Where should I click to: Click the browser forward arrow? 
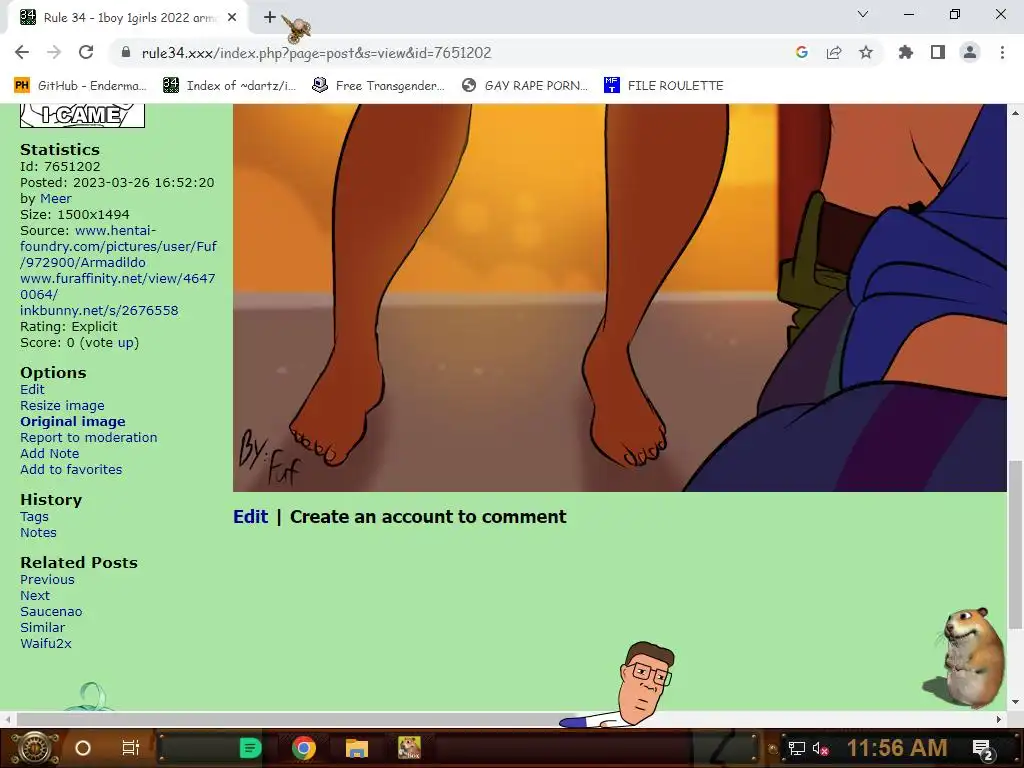[54, 52]
